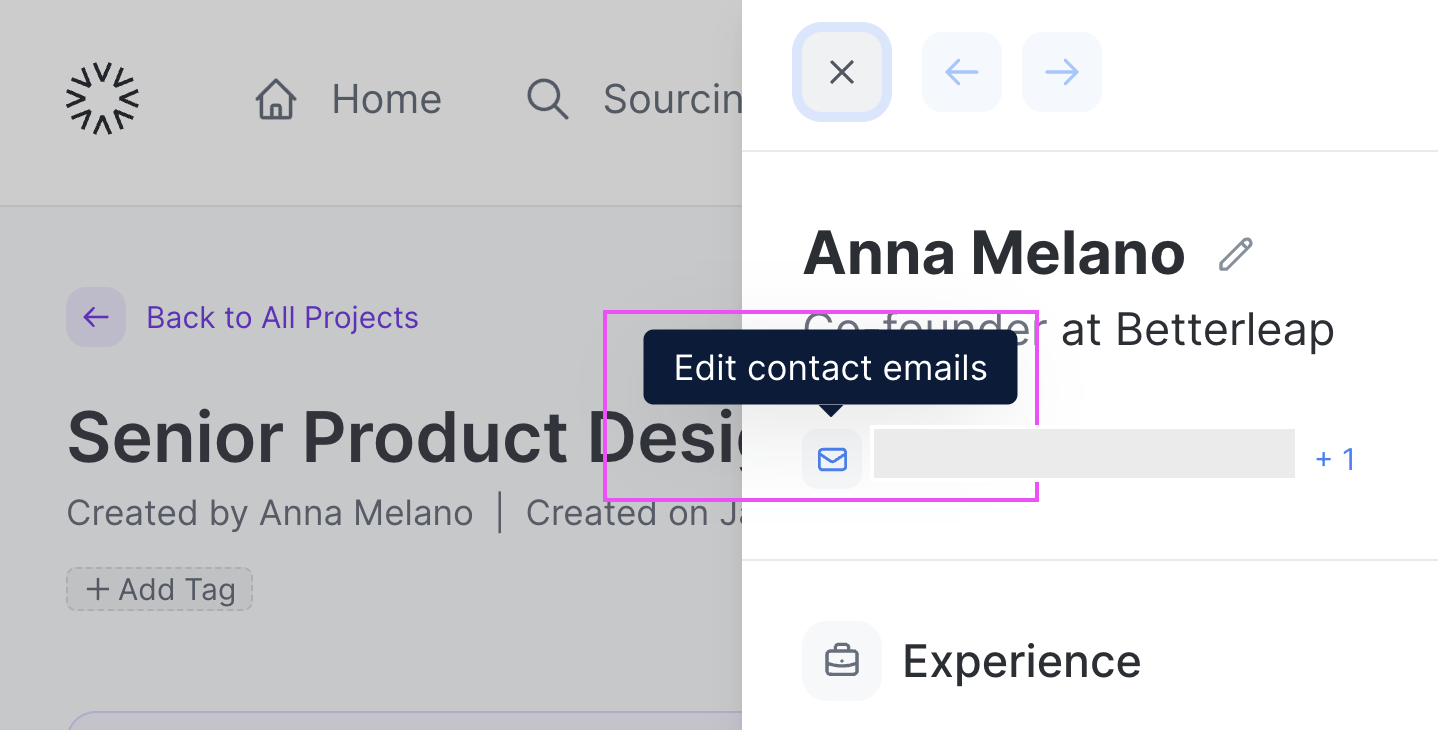
Task: Click the Experience section heading
Action: coord(1021,661)
